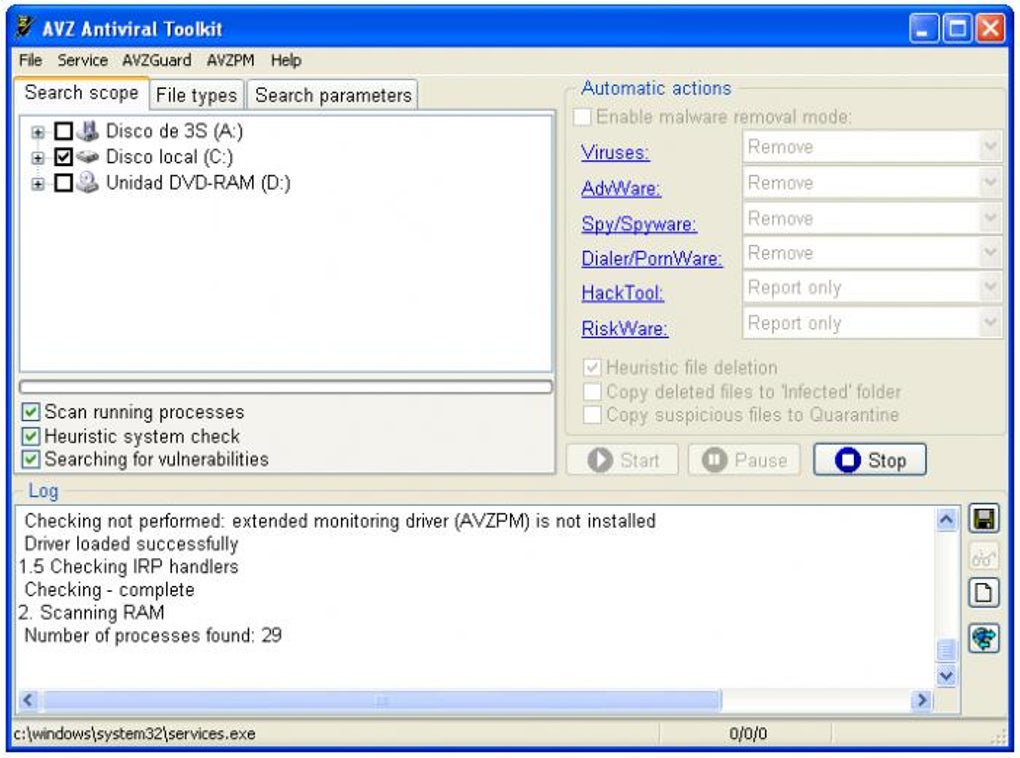
Task: Click the RiskWare link
Action: [x=624, y=329]
